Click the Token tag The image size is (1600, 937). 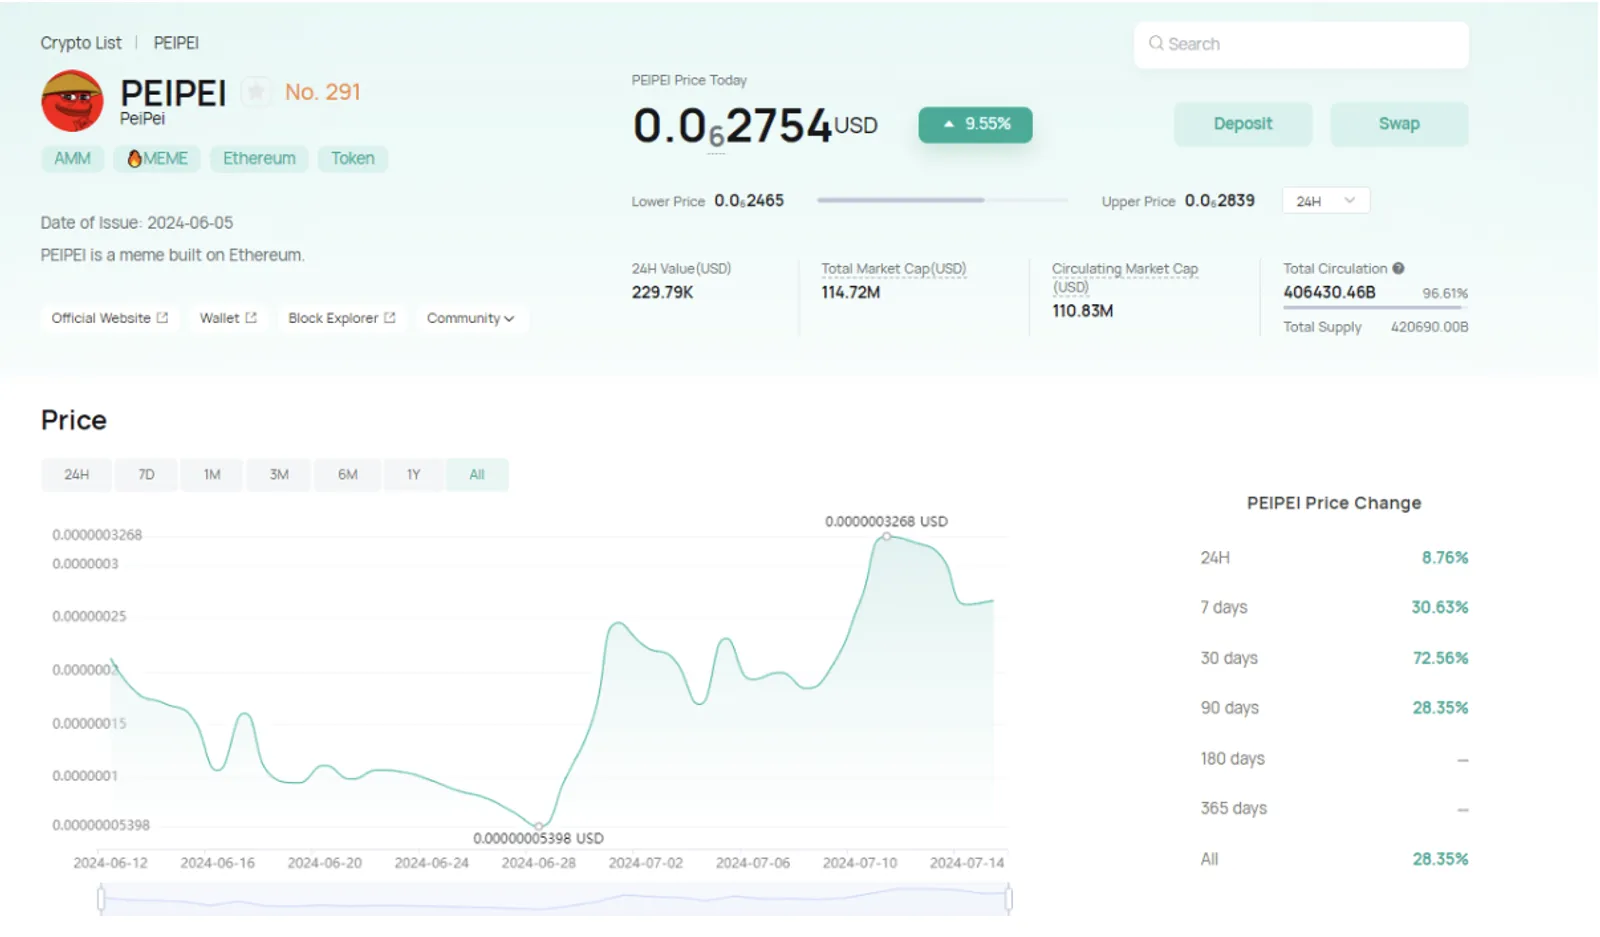click(353, 159)
